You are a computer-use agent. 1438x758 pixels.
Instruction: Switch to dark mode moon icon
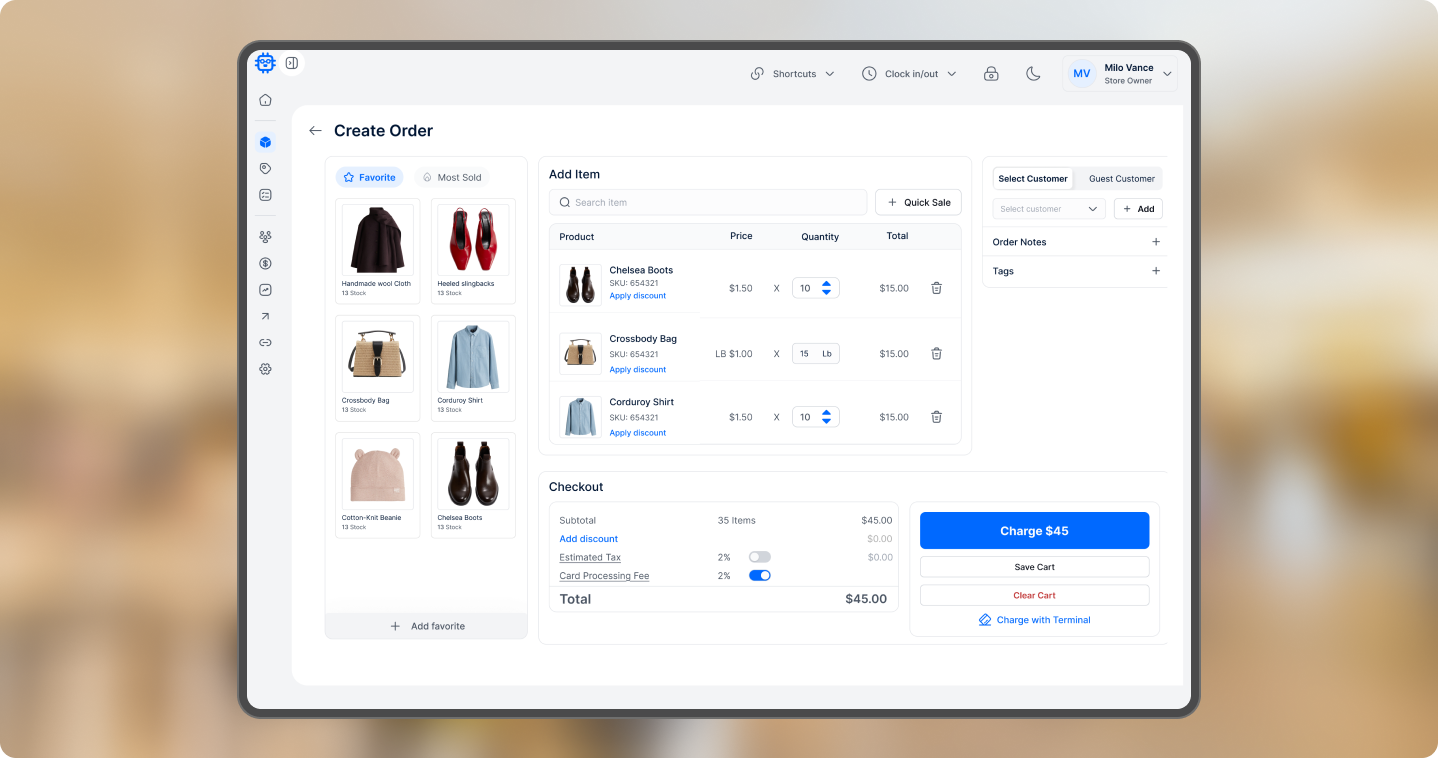1033,74
